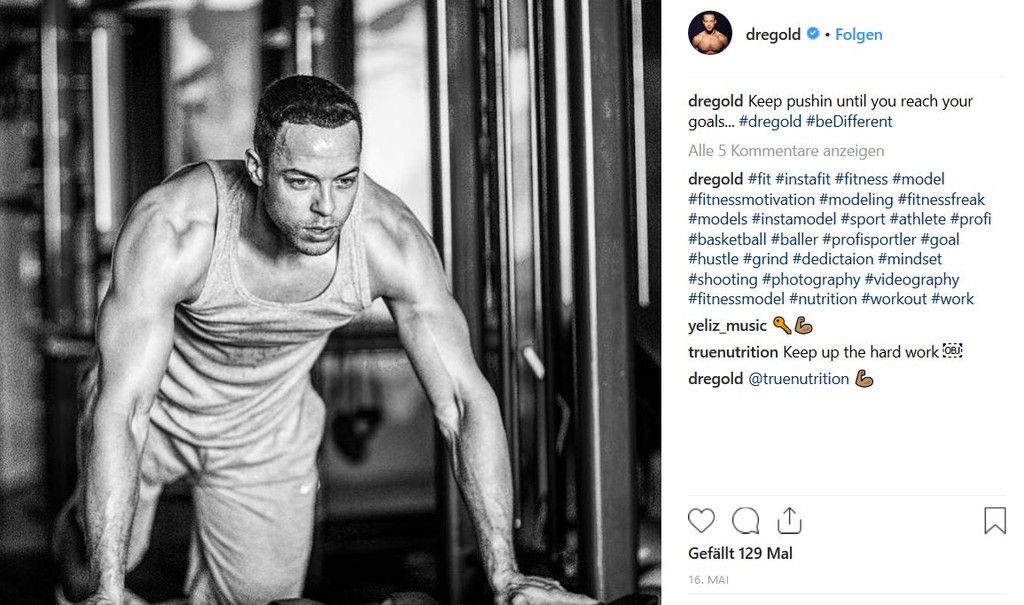The height and width of the screenshot is (605, 1024).
Task: Click the black-and-white gym photo
Action: pos(330,302)
